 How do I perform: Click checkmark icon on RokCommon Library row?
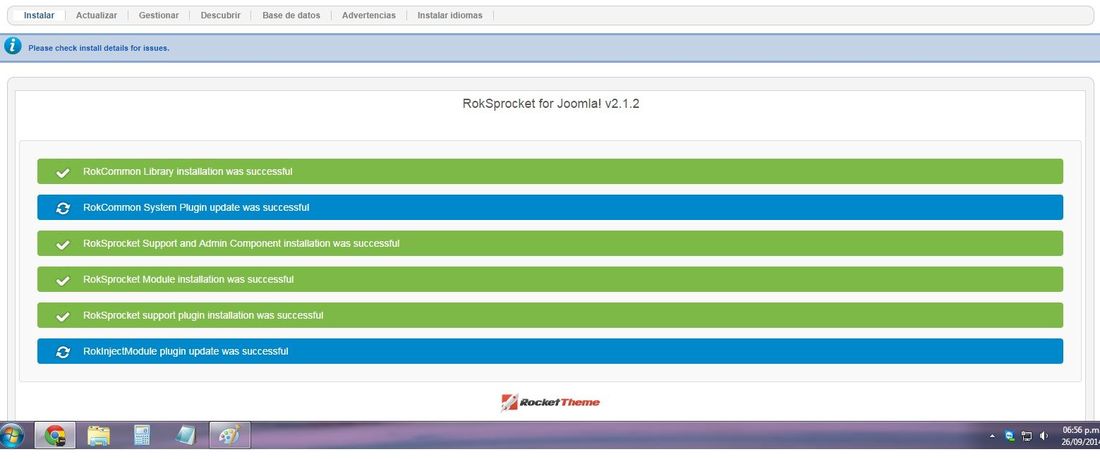[63, 172]
